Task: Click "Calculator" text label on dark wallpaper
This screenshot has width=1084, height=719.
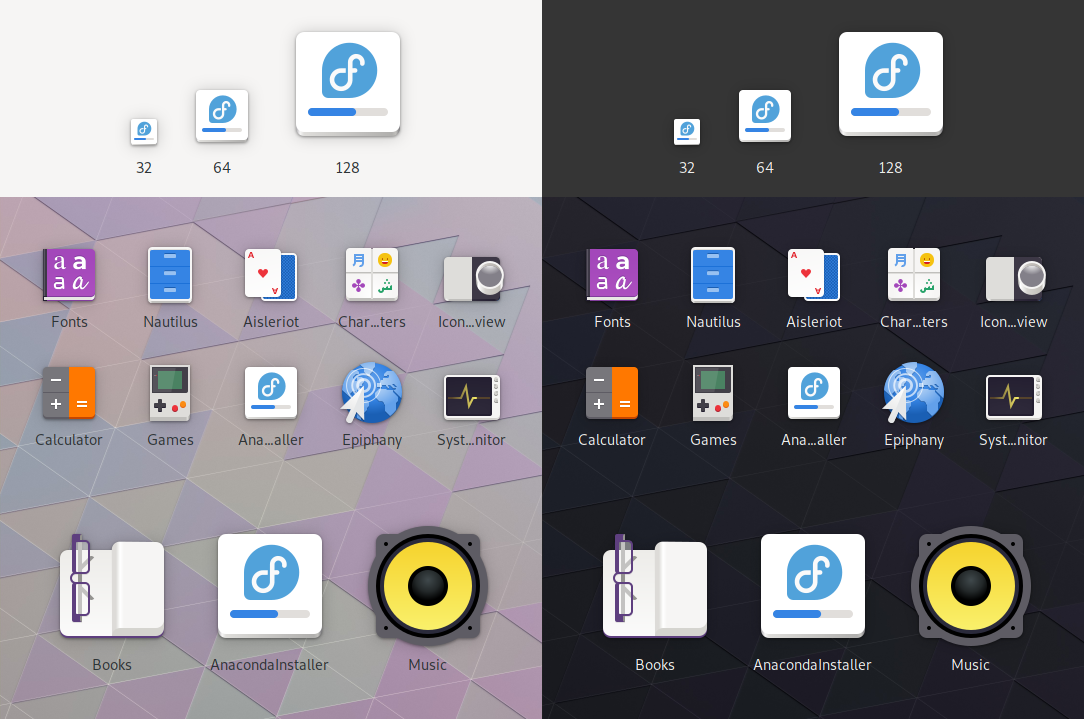Action: 612,440
